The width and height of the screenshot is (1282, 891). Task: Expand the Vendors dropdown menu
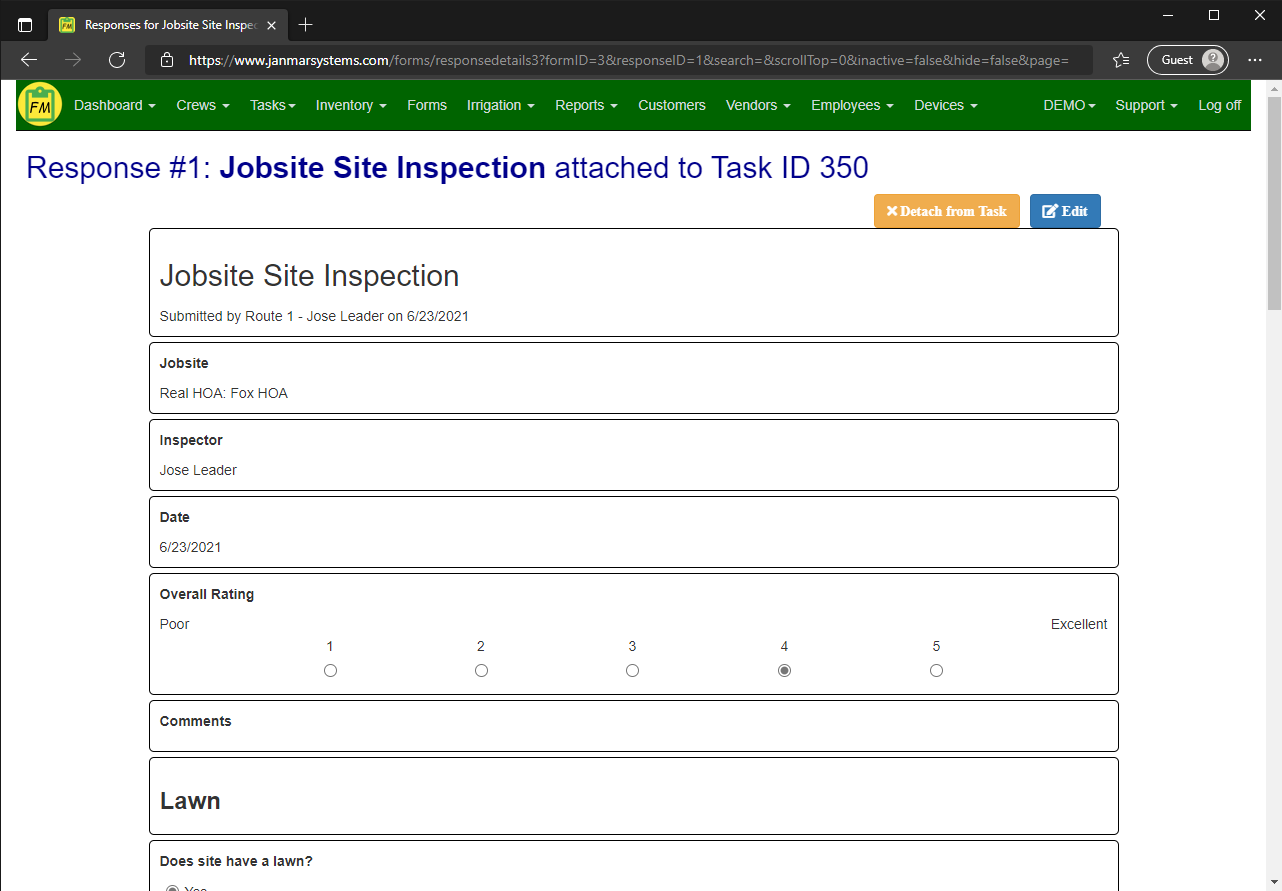tap(758, 105)
